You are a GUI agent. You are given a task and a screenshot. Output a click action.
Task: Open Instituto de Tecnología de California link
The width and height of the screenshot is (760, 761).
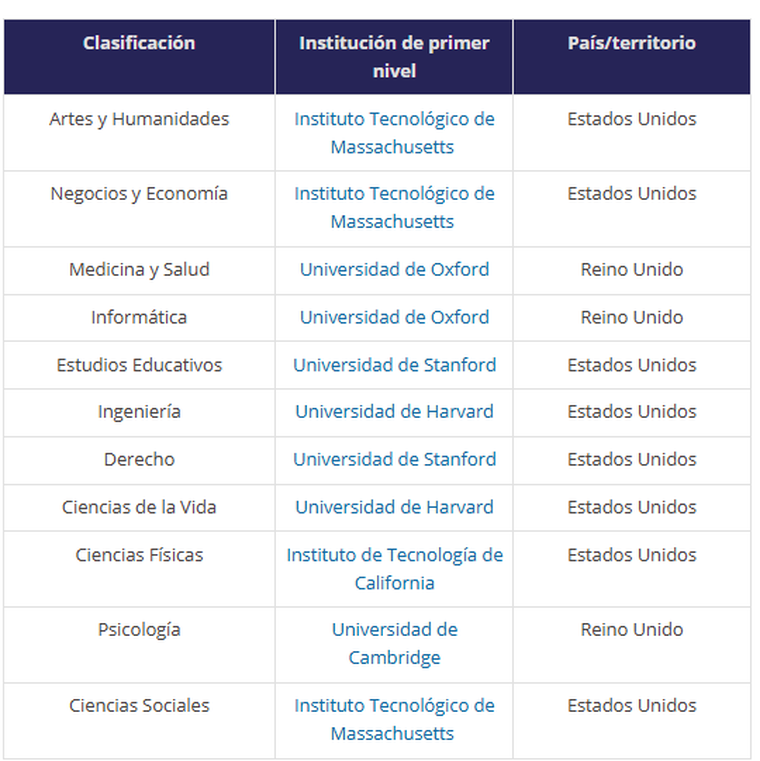tap(394, 569)
